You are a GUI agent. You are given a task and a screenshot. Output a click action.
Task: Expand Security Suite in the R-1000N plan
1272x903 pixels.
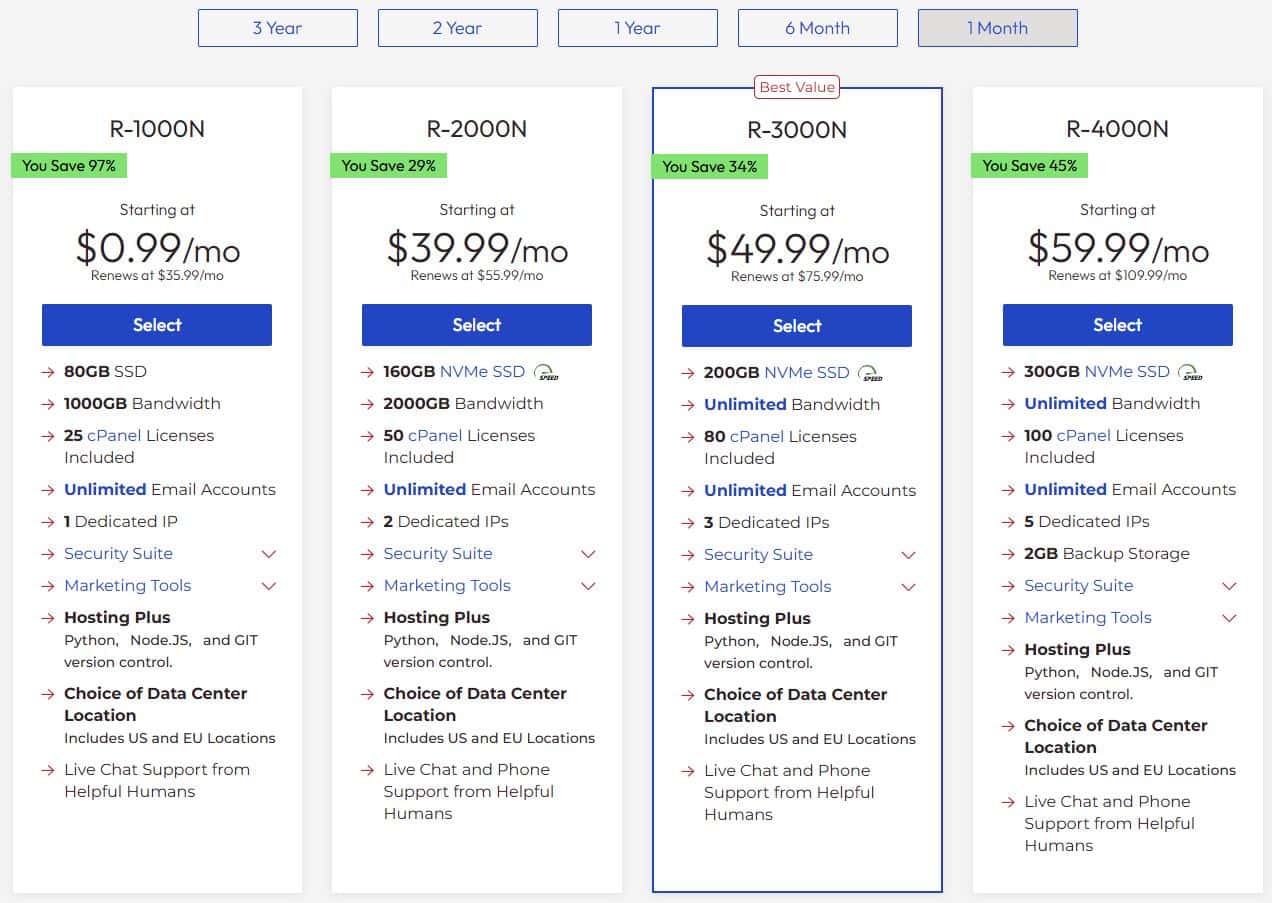pyautogui.click(x=268, y=554)
